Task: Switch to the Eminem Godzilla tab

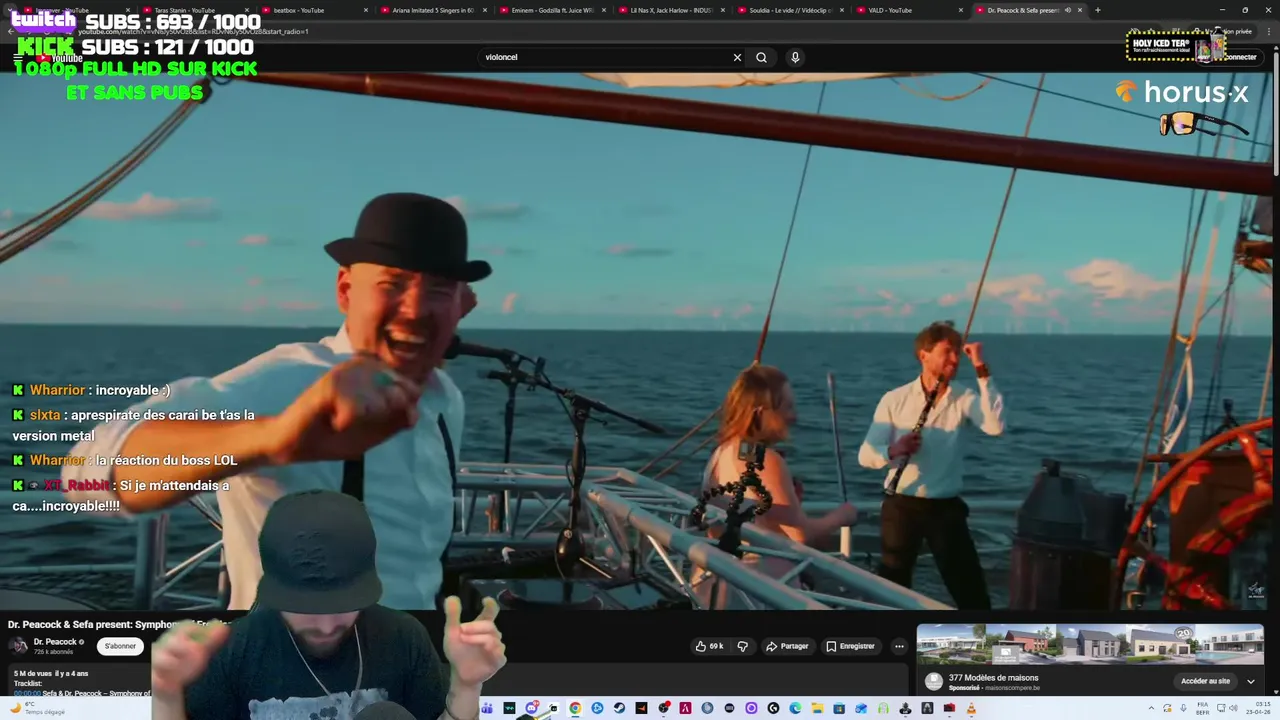Action: tap(552, 10)
